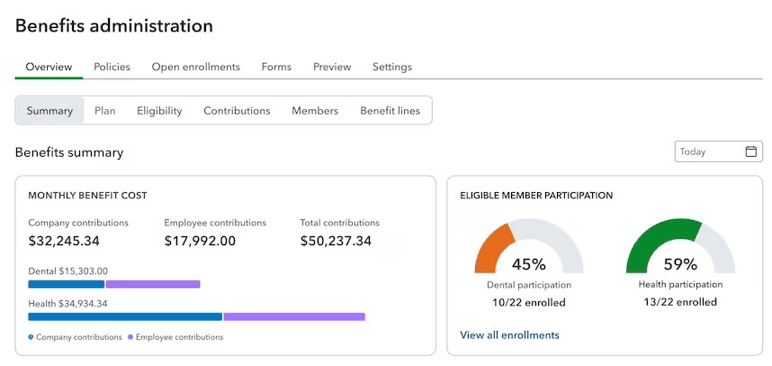772x366 pixels.
Task: Click the green Health participation gauge
Action: [x=660, y=240]
